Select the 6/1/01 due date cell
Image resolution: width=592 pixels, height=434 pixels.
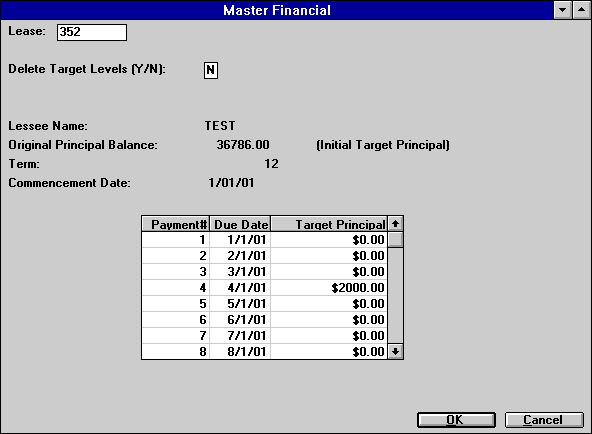(240, 320)
